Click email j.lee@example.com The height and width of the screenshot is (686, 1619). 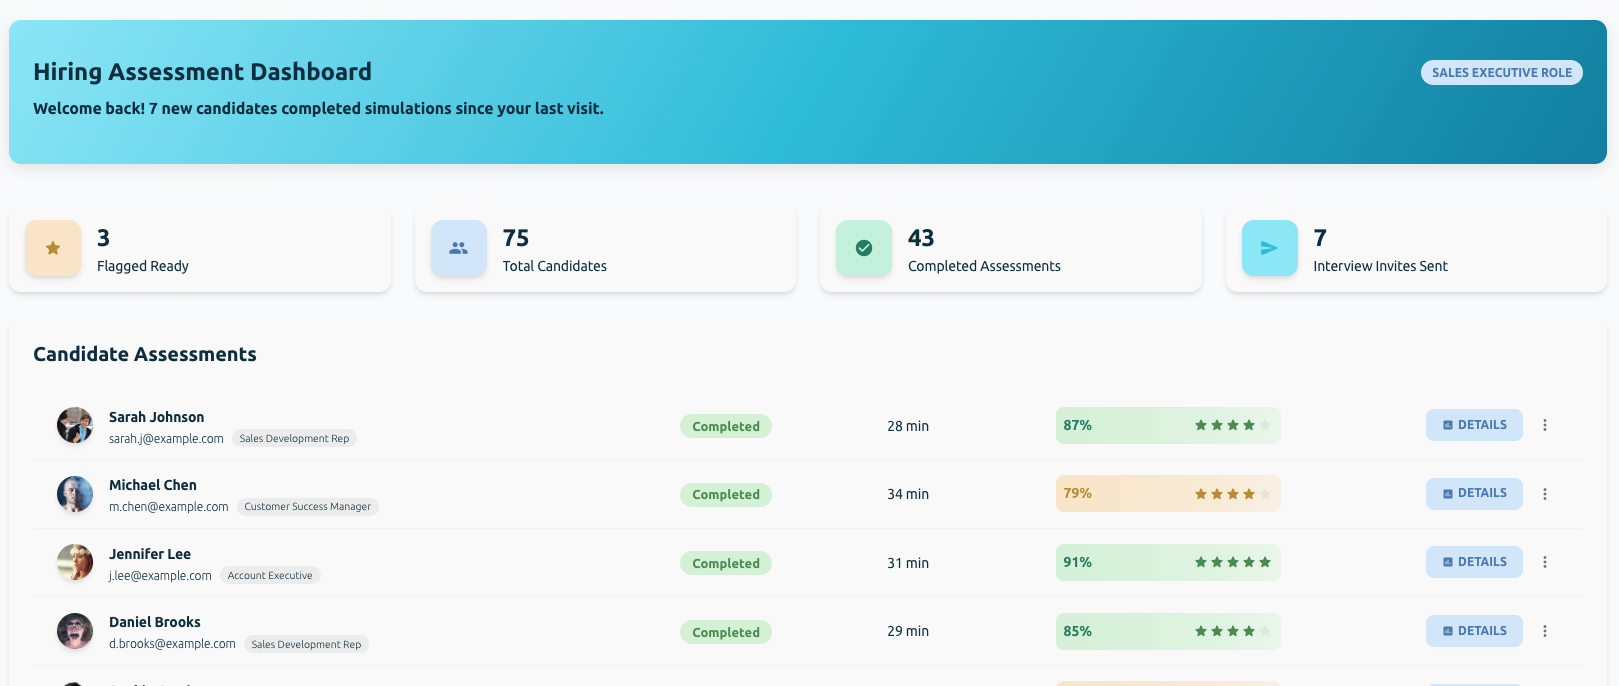(160, 575)
